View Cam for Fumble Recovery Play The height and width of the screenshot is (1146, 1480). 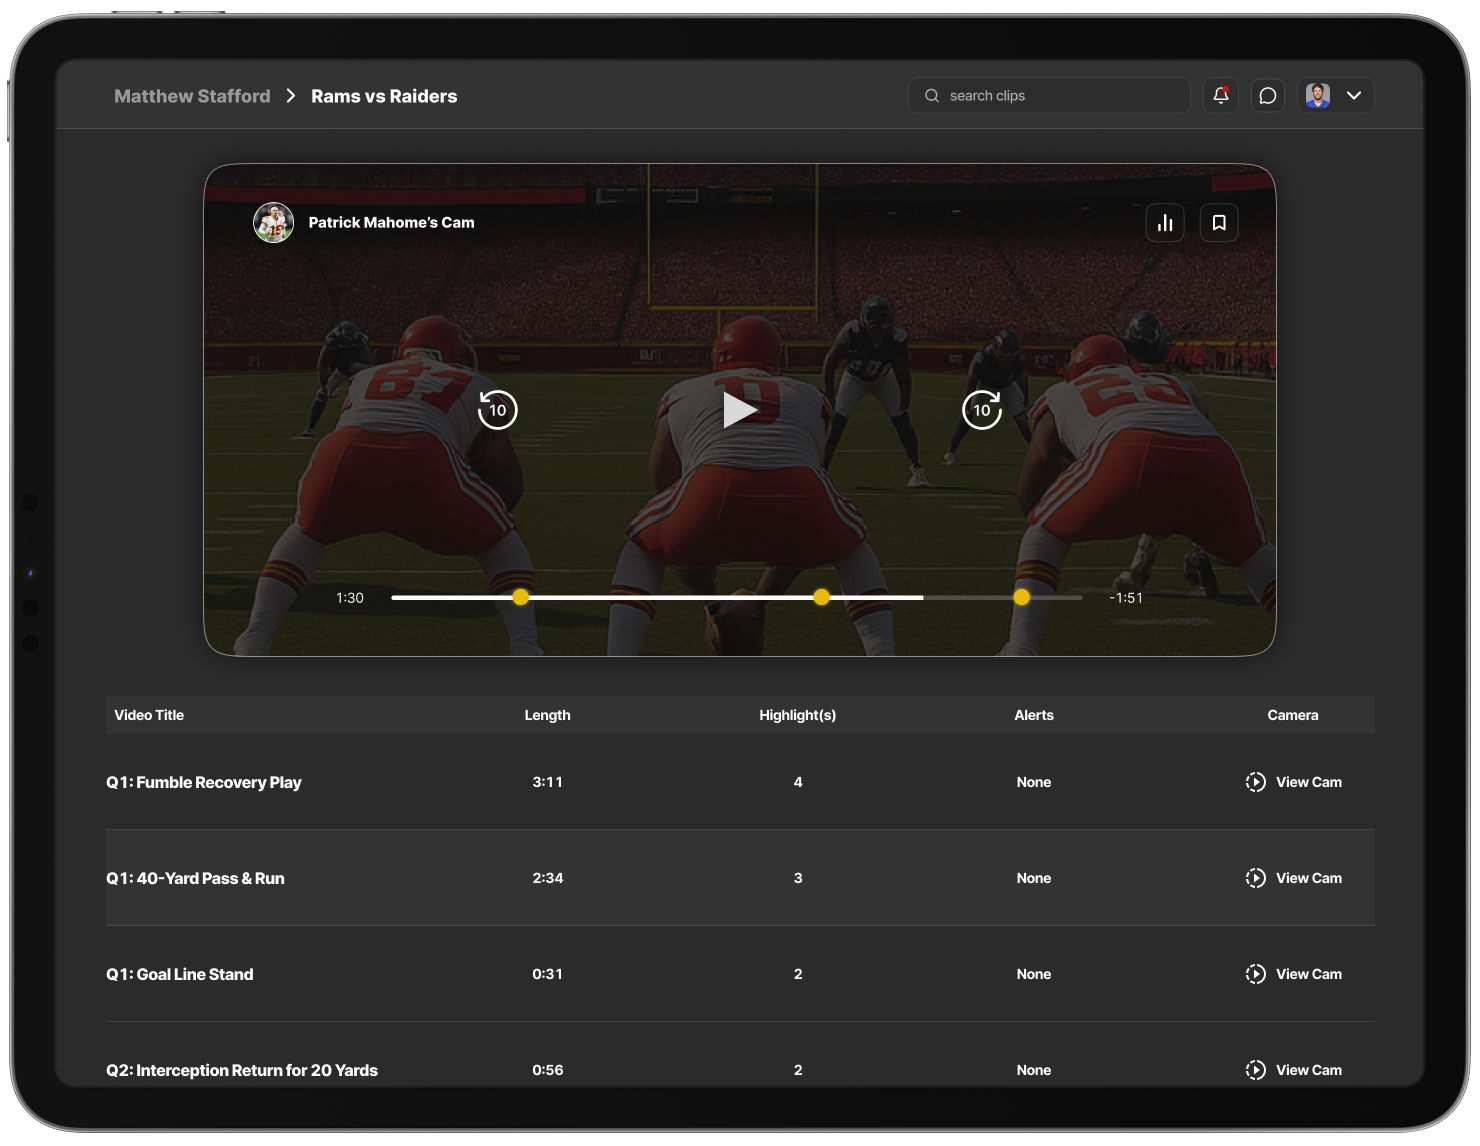[x=1294, y=782]
